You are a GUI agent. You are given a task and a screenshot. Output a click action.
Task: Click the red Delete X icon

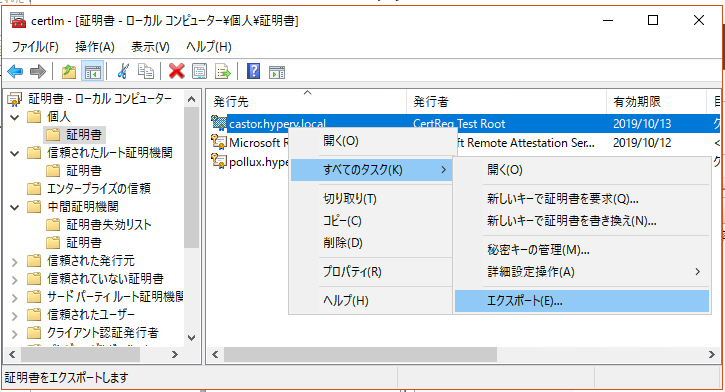click(177, 71)
